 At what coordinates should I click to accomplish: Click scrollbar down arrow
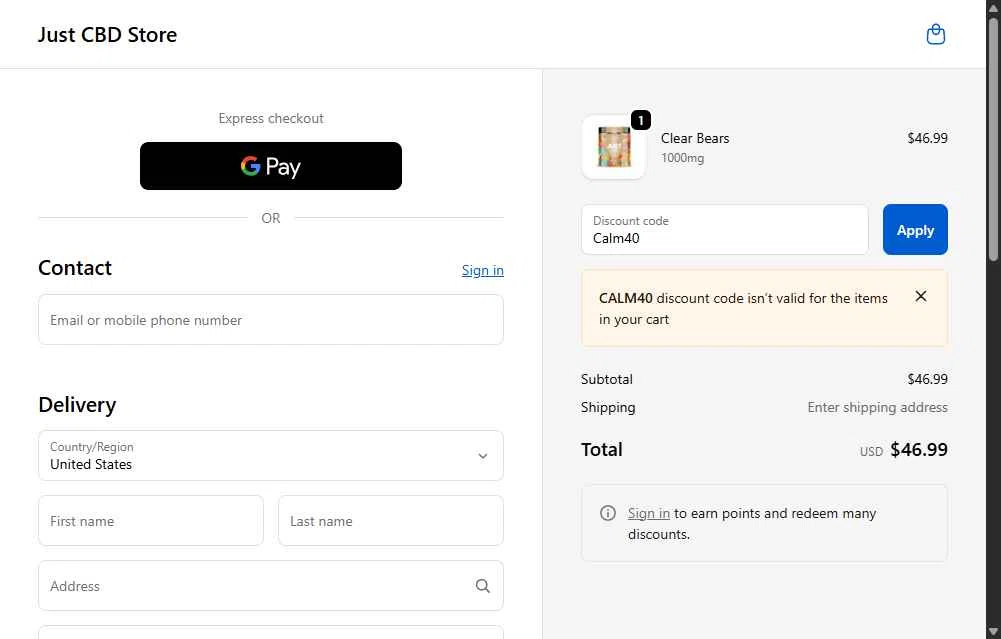[x=993, y=630]
